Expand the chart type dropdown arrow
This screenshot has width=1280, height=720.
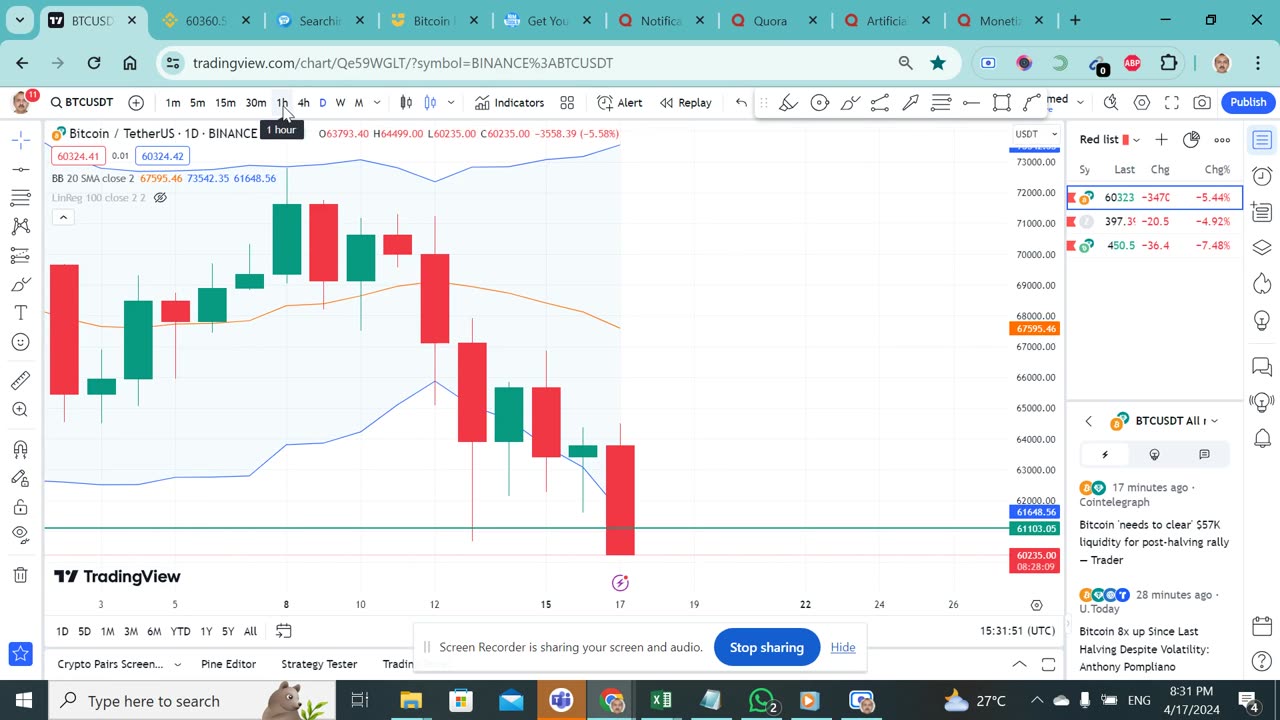451,102
